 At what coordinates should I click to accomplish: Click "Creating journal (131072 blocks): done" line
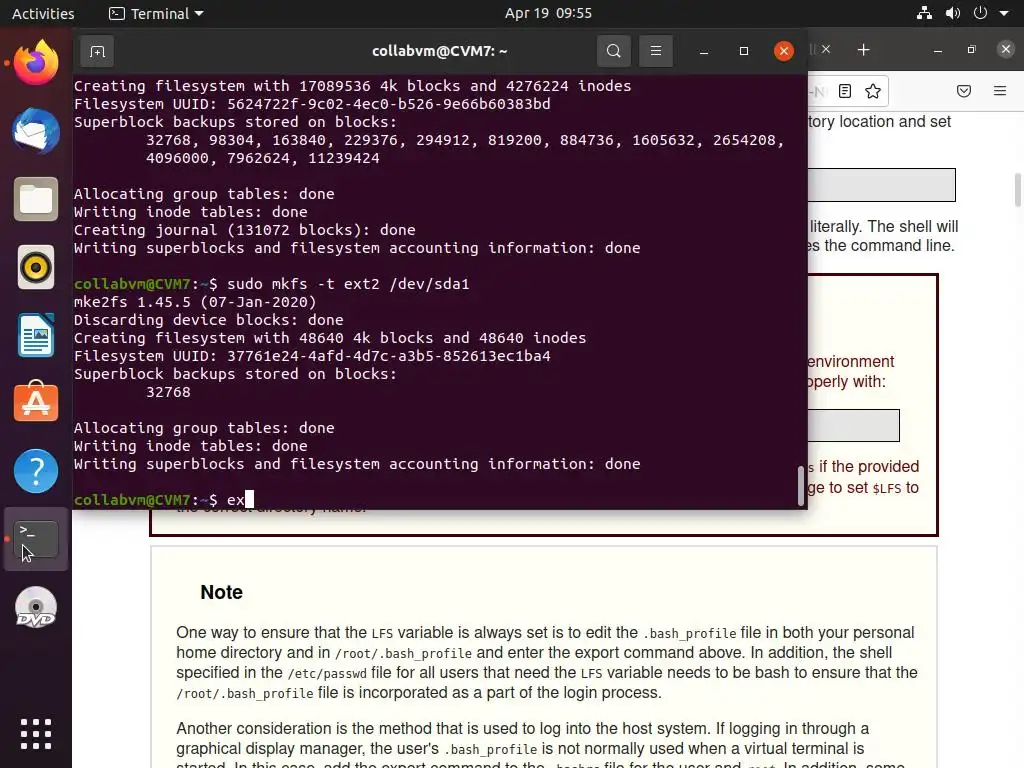click(x=245, y=230)
